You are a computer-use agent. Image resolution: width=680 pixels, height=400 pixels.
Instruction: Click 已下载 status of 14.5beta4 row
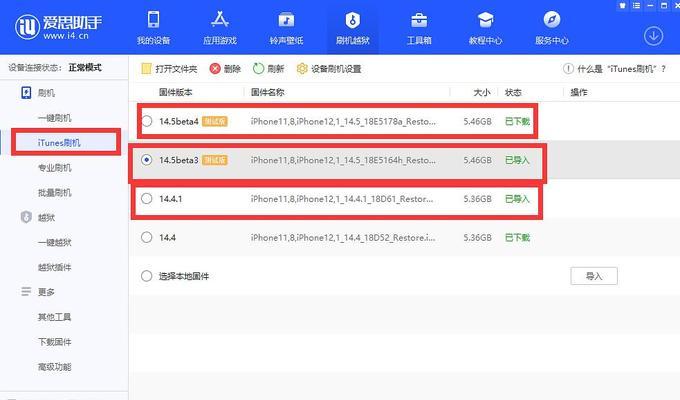(517, 121)
